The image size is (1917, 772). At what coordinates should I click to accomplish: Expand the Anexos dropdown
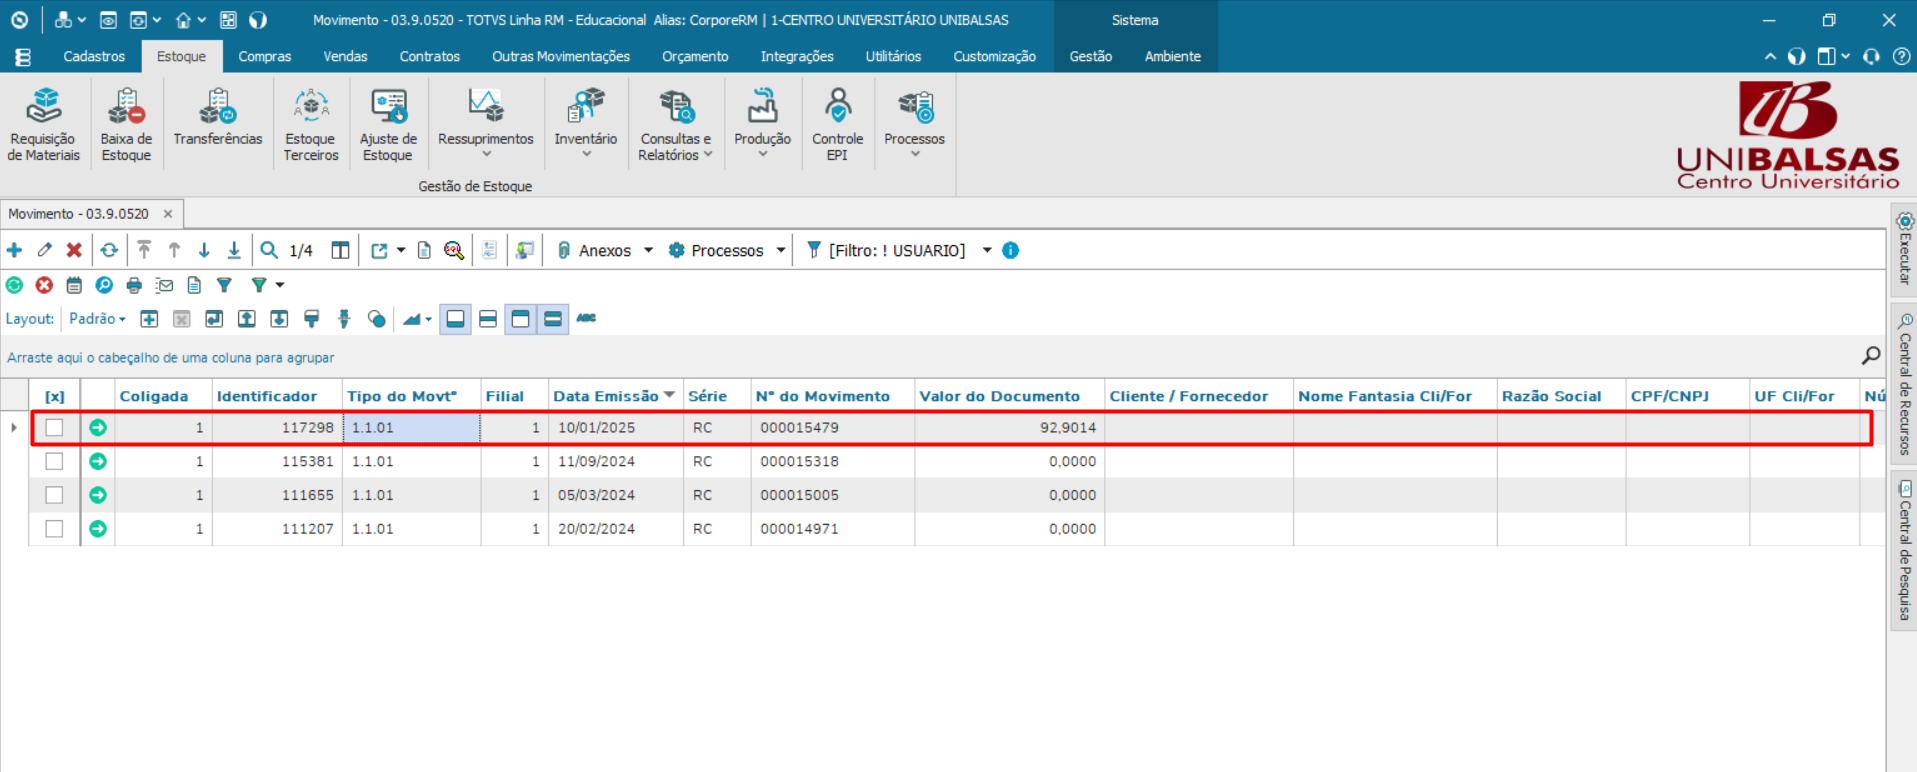[x=648, y=251]
